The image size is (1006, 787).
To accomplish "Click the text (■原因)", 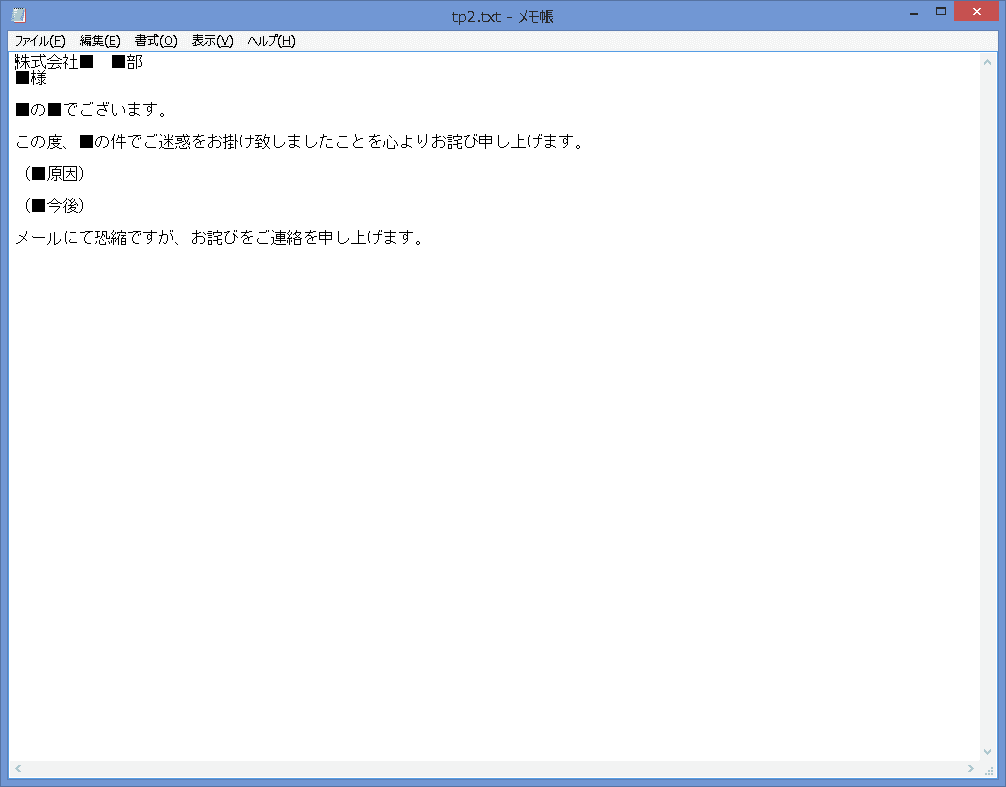I will pos(54,174).
